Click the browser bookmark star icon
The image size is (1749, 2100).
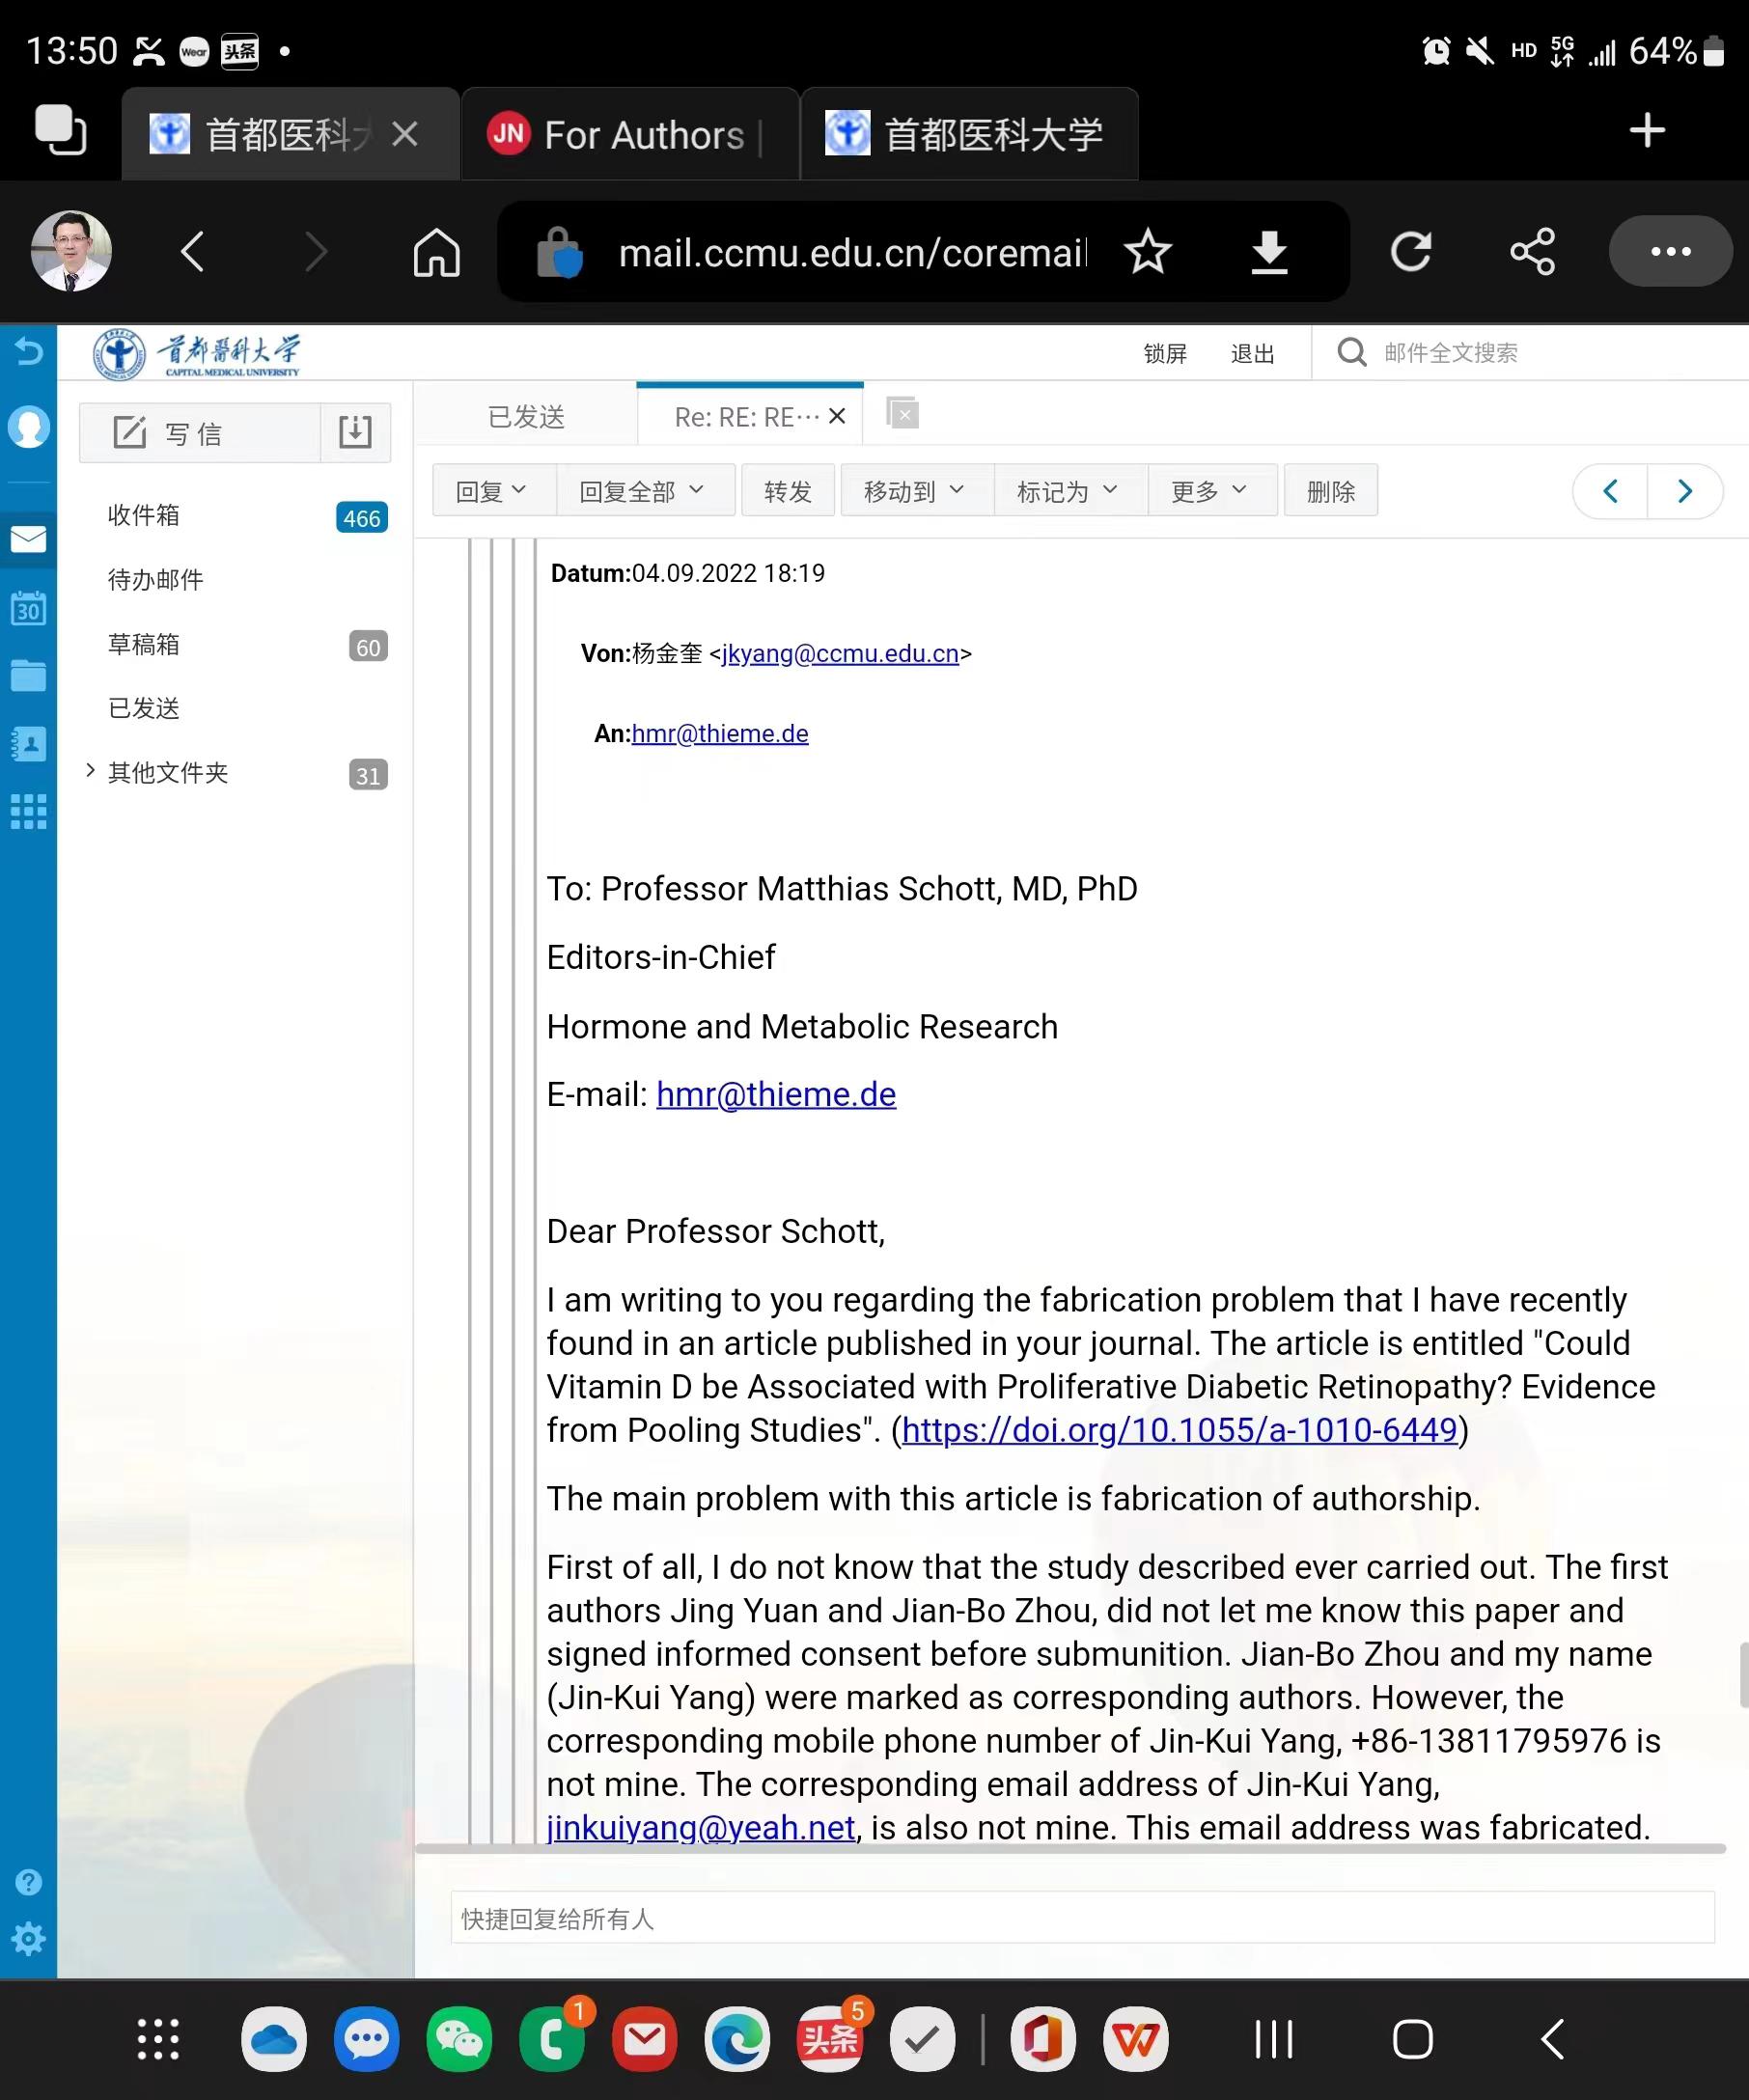pos(1147,252)
